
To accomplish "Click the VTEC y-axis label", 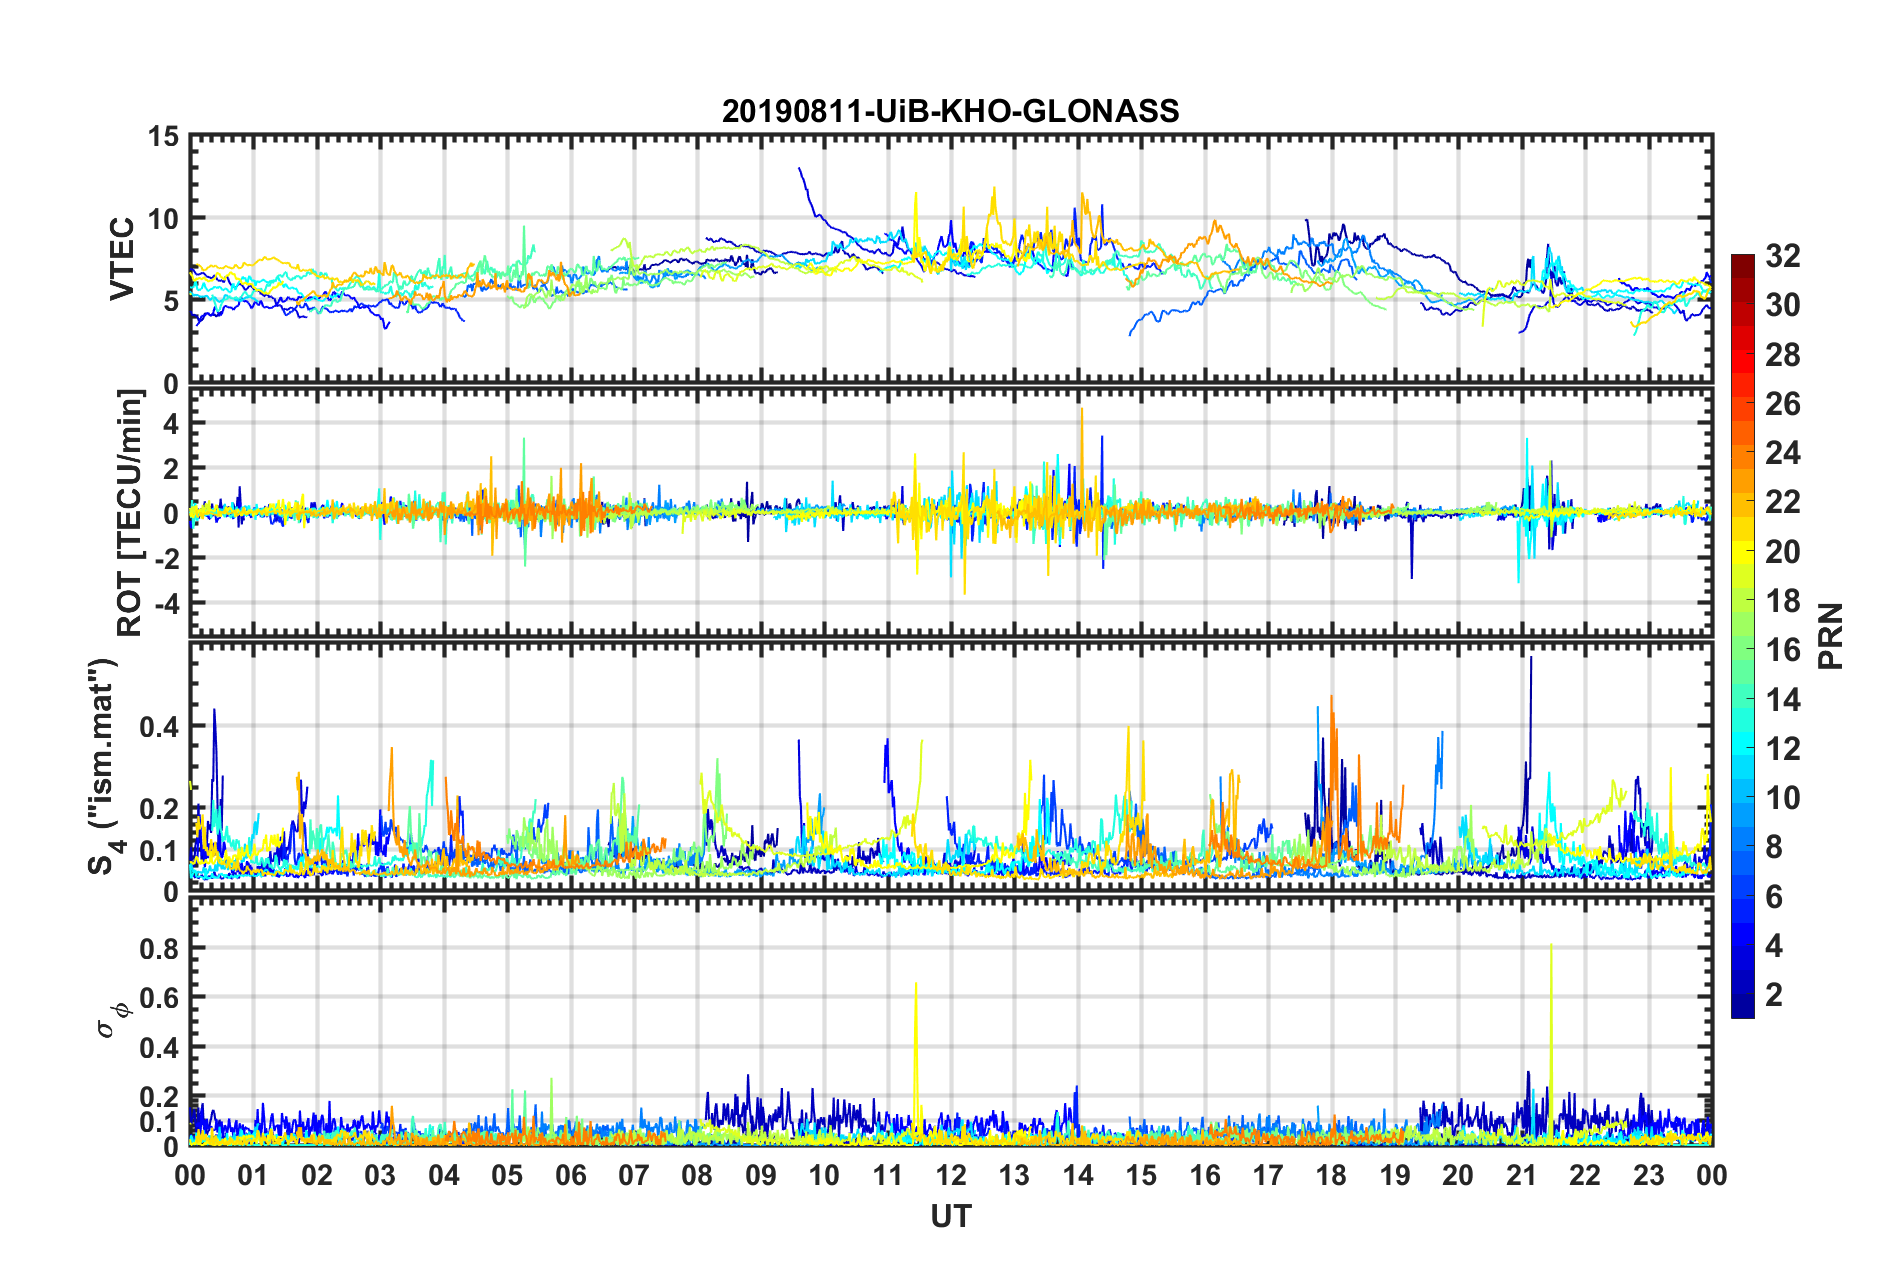I will pos(122,258).
